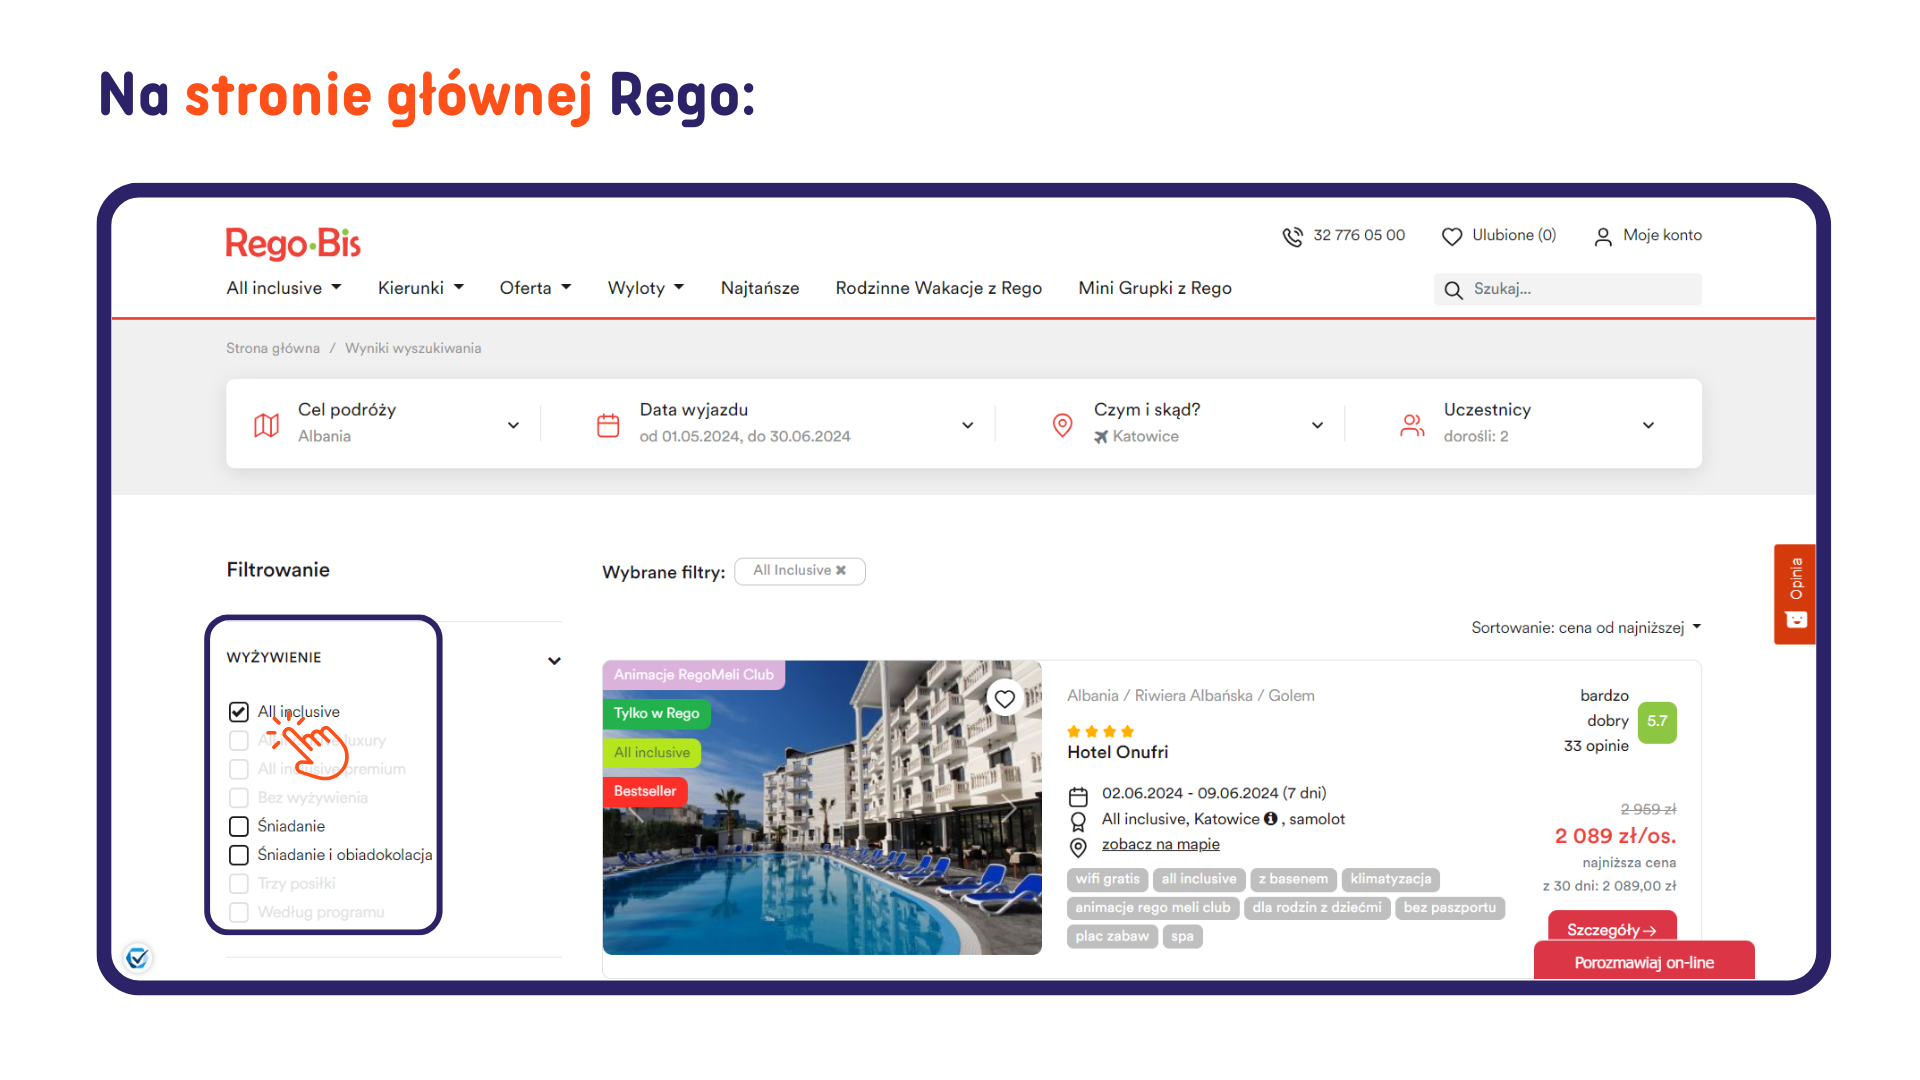This screenshot has width=1920, height=1080.
Task: Collapse the WYŻYWIENIE filter section chevron
Action: (554, 661)
